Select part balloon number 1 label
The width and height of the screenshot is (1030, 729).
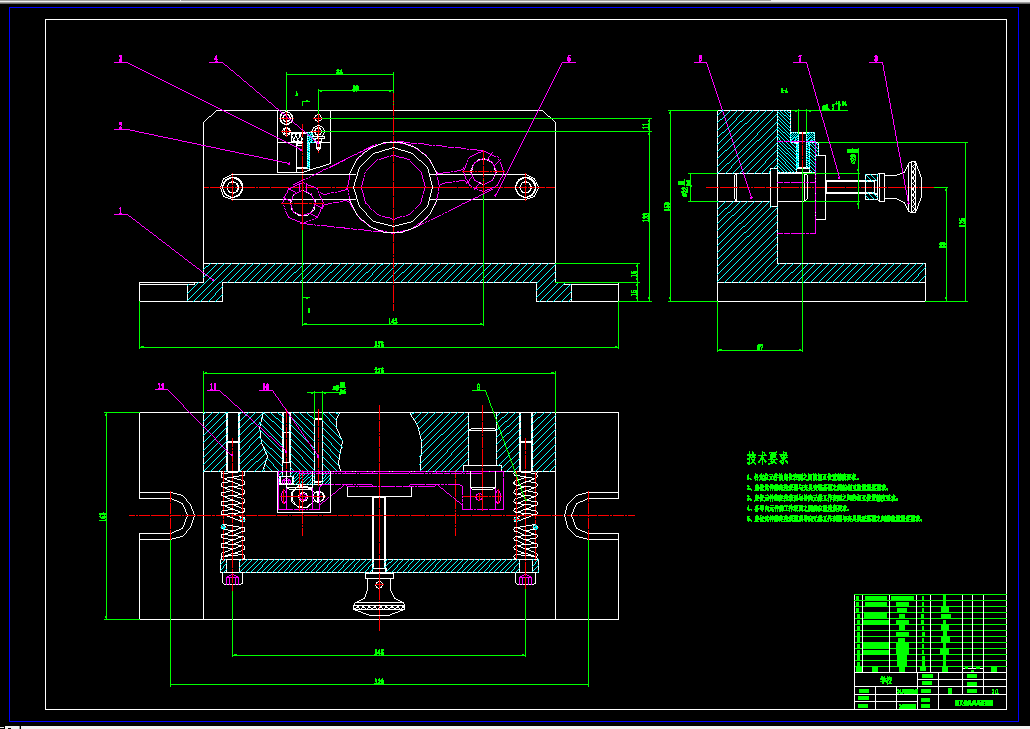120,211
